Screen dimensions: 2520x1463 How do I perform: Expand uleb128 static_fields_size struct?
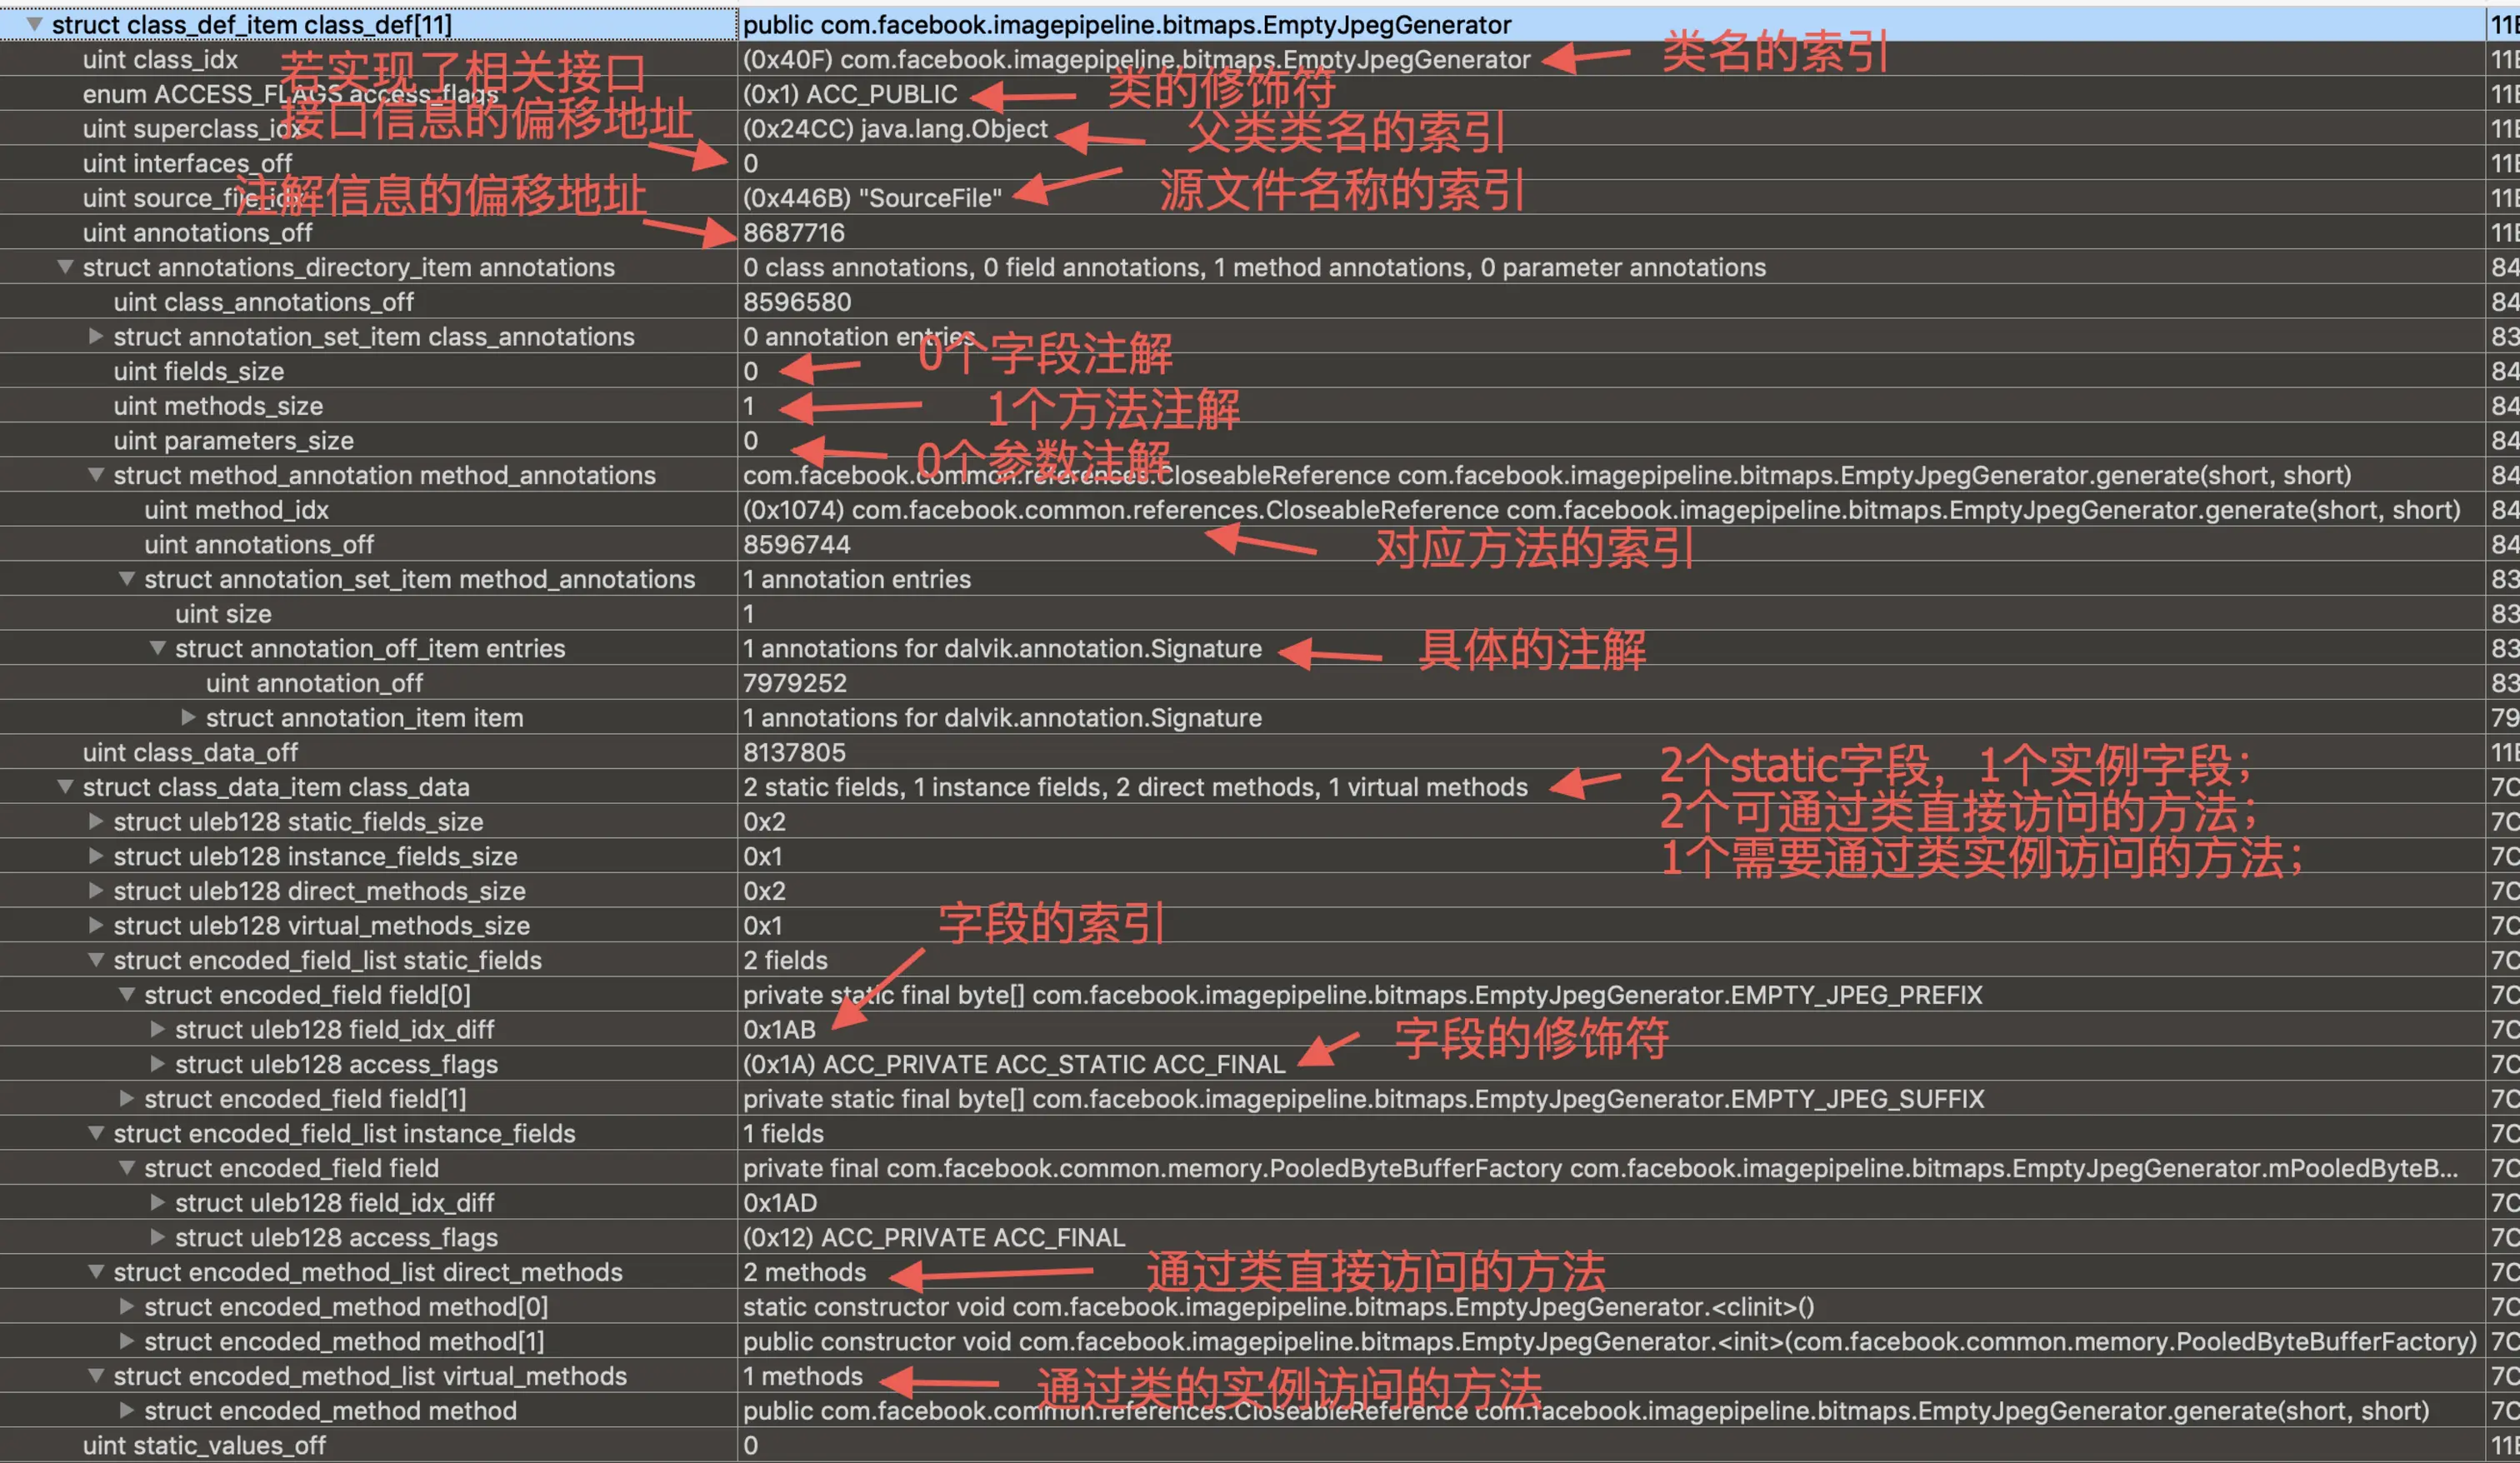(x=96, y=821)
